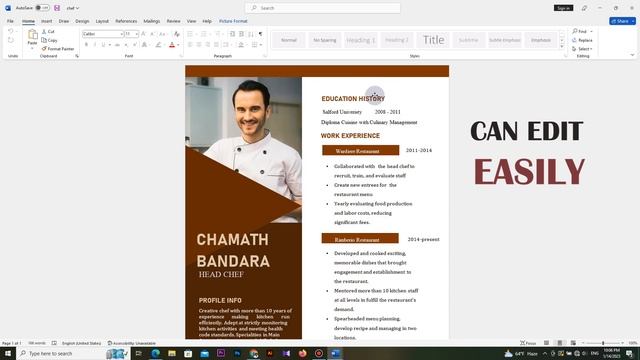The height and width of the screenshot is (360, 640).
Task: Click the Share button
Action: coord(622,21)
